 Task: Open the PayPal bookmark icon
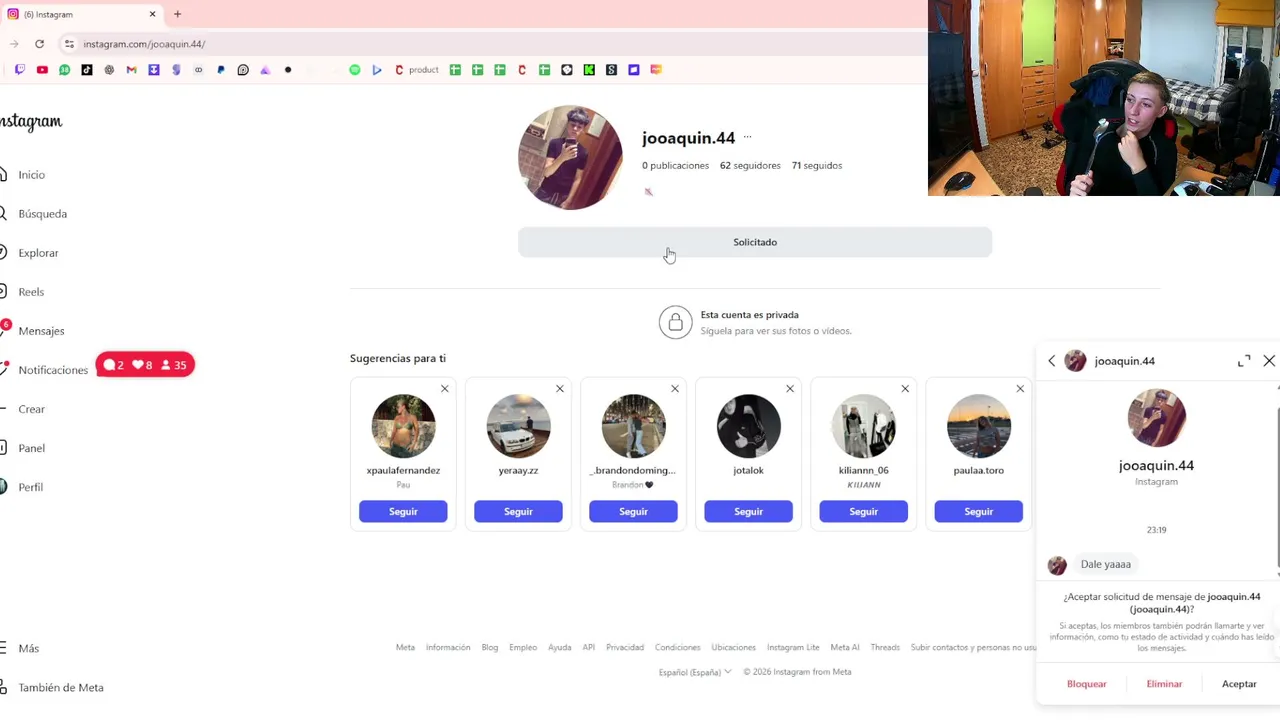click(221, 70)
